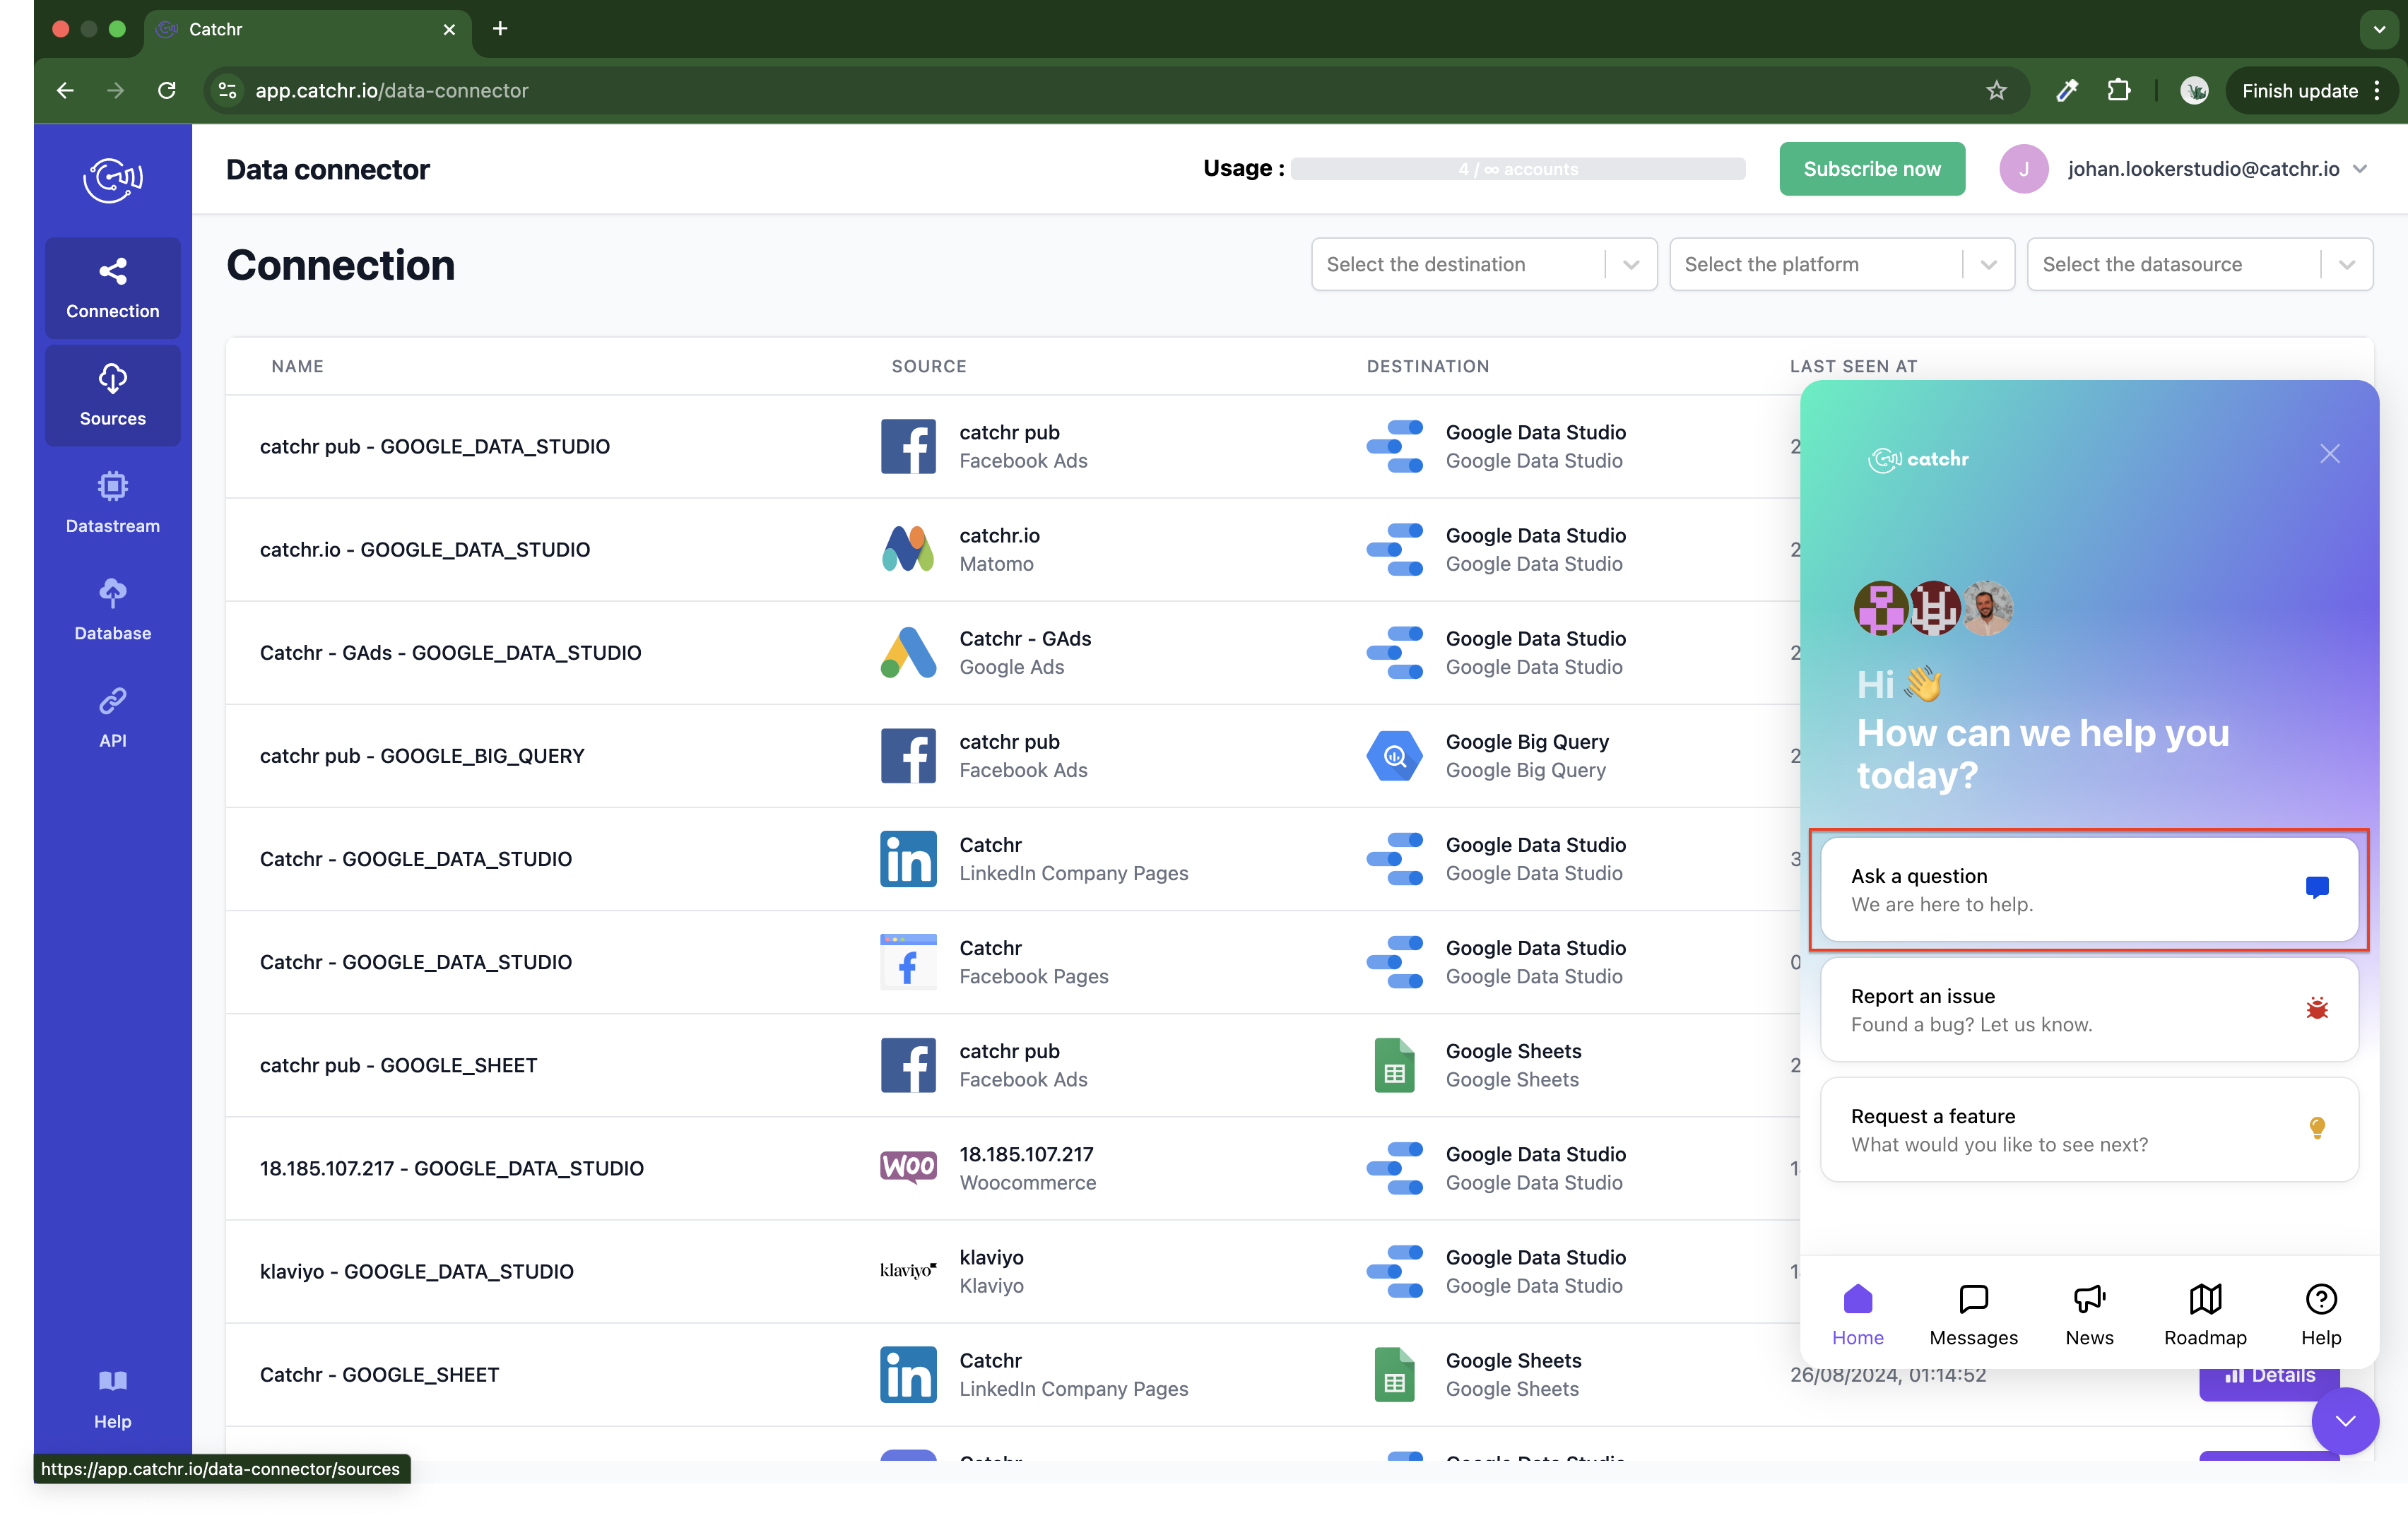Close the Catchr help widget panel

2330,453
